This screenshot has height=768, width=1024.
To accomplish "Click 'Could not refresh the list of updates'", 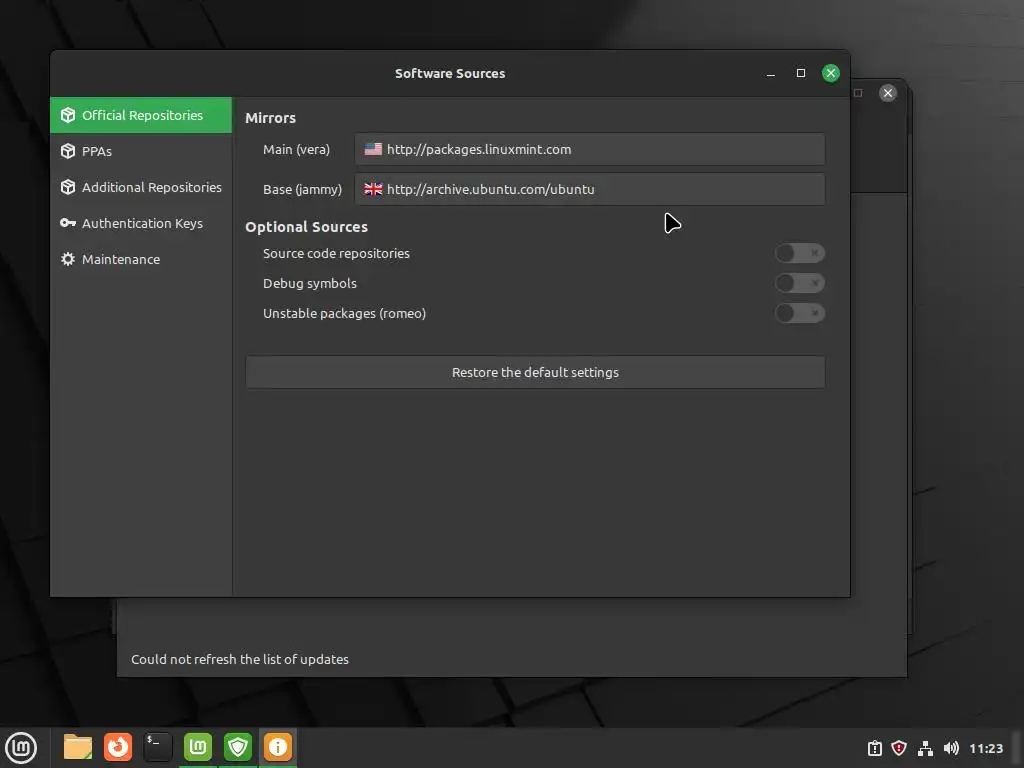I will point(240,659).
